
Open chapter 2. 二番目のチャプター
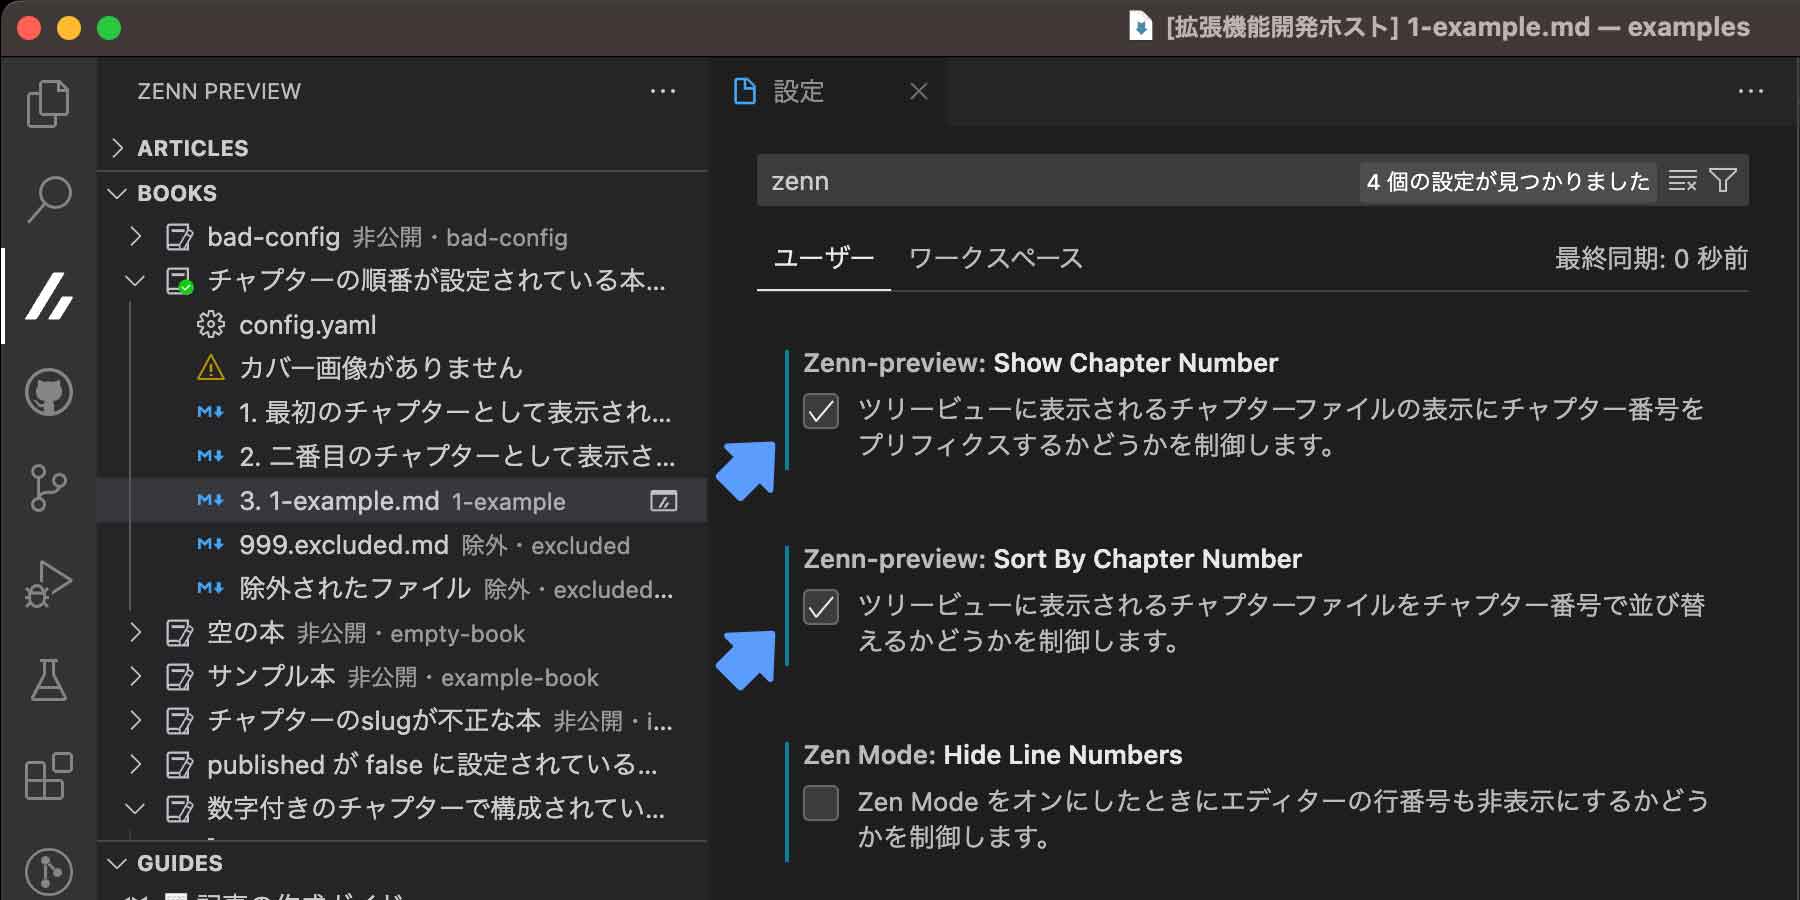402,457
